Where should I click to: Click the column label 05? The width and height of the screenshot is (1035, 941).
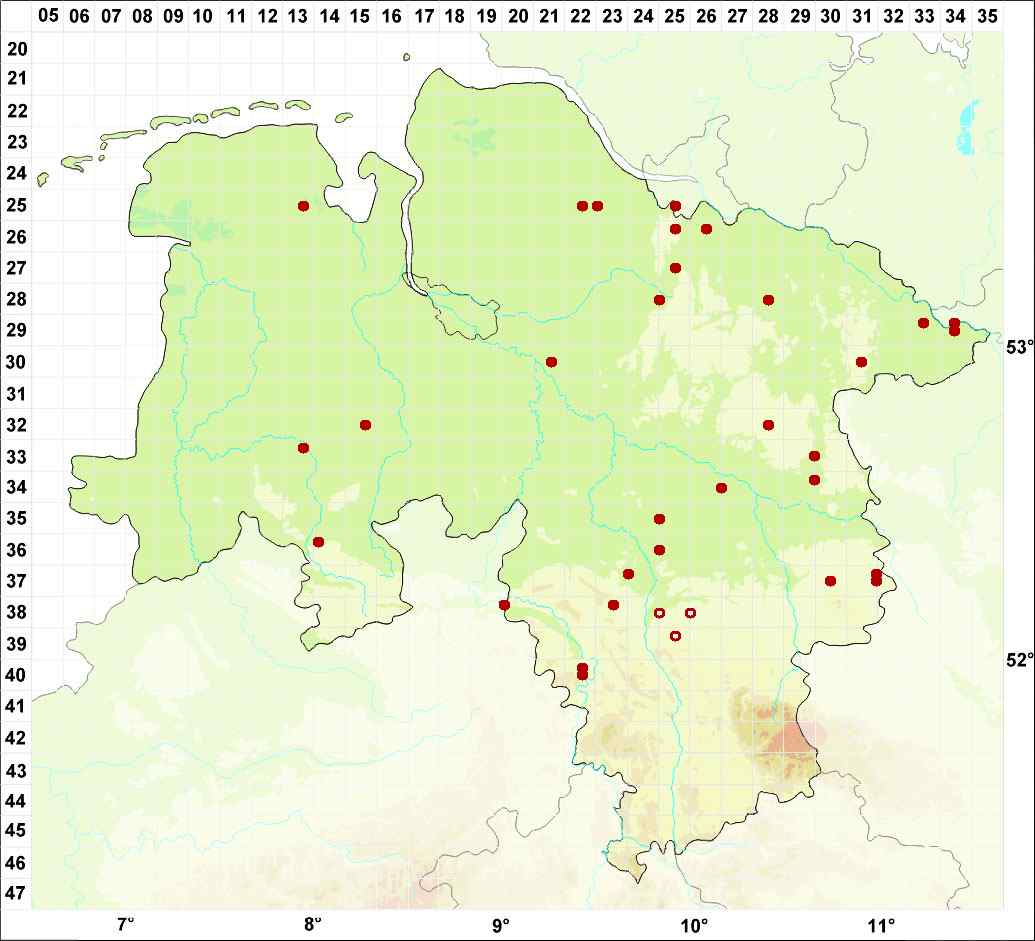point(48,15)
